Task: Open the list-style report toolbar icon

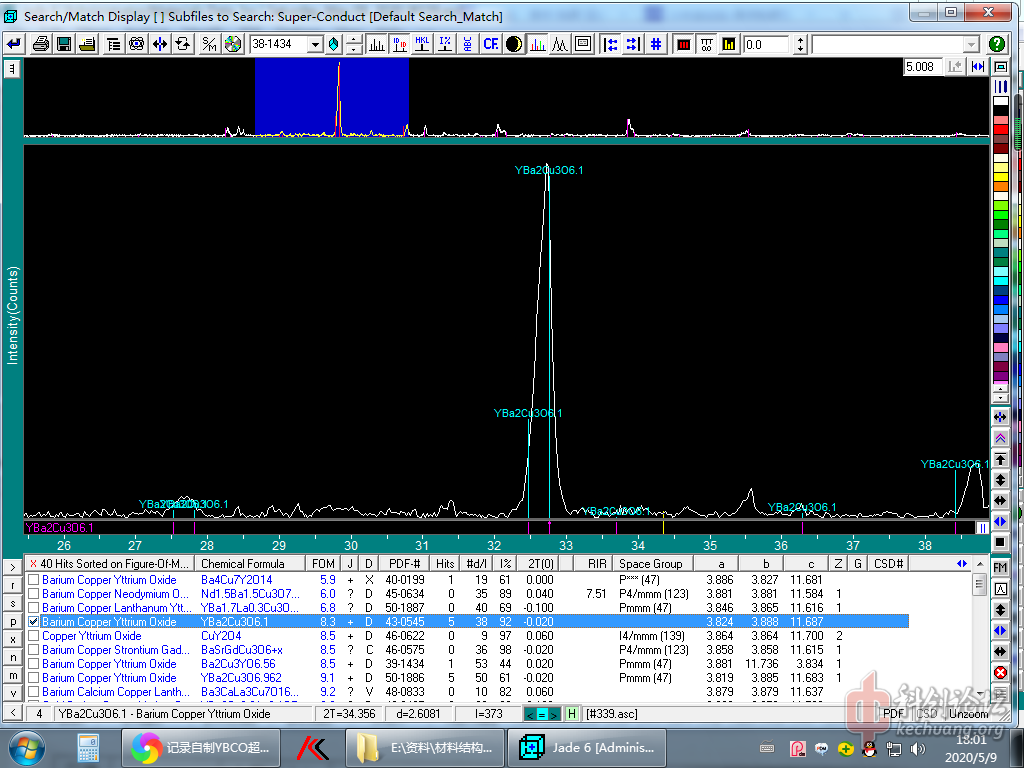Action: click(113, 44)
